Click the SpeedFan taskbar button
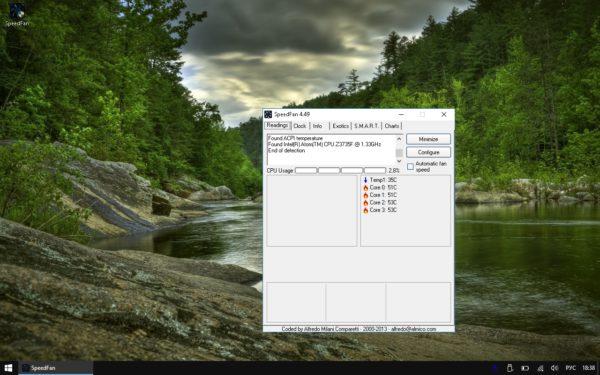Viewport: 600px width, 375px height. tap(56, 368)
